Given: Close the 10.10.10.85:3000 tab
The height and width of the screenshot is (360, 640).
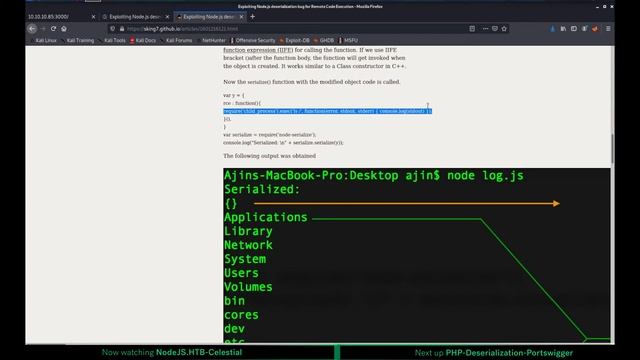Looking at the screenshot, I should [x=93, y=17].
